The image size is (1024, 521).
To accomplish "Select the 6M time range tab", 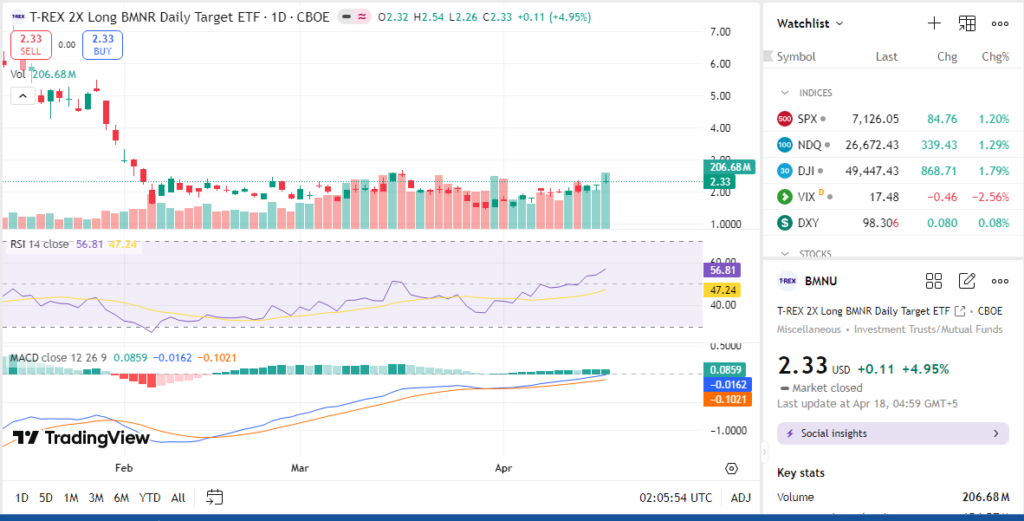I will tap(121, 497).
